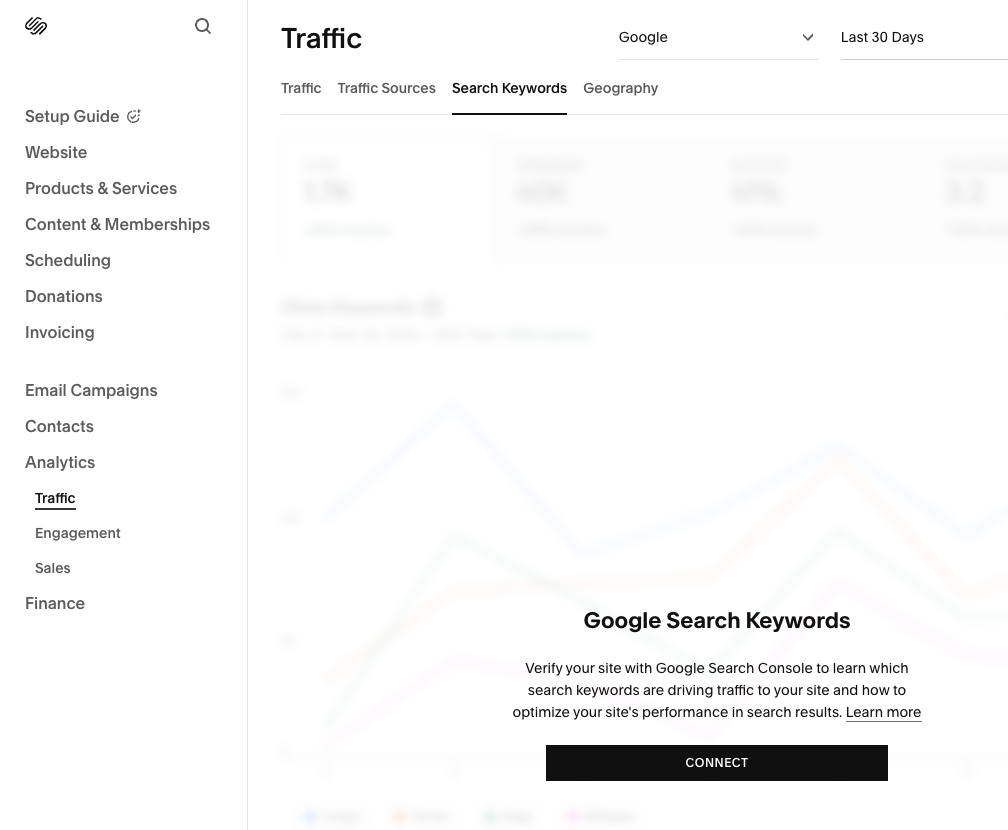The height and width of the screenshot is (830, 1008).
Task: Go to Contacts
Action: pyautogui.click(x=59, y=426)
